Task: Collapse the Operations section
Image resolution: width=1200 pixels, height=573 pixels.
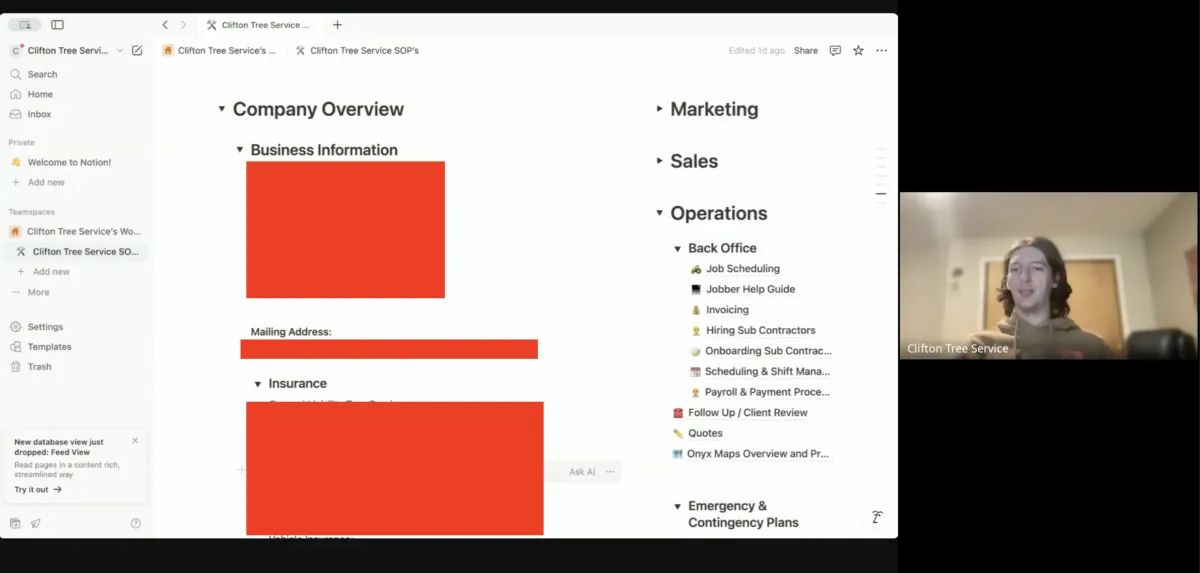Action: click(x=659, y=213)
